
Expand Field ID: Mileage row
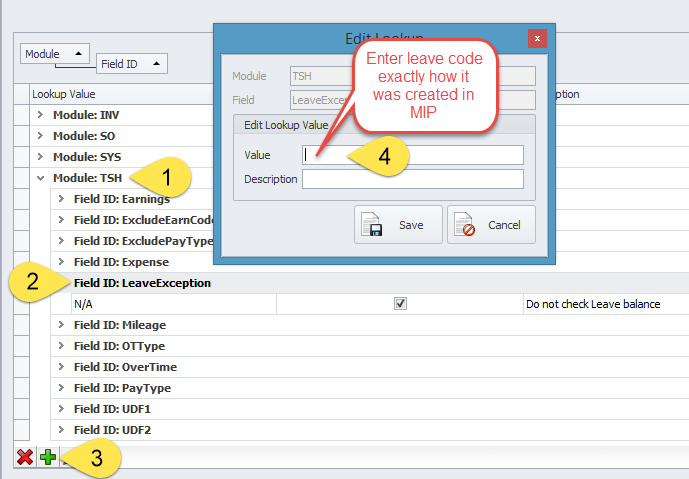pos(62,325)
